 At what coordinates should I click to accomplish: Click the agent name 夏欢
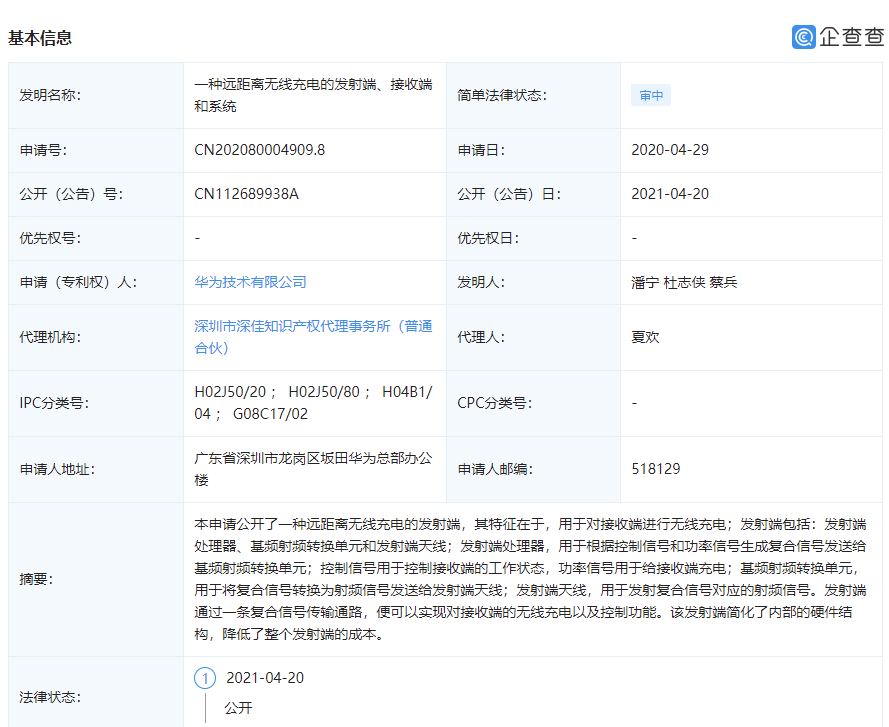click(x=645, y=337)
